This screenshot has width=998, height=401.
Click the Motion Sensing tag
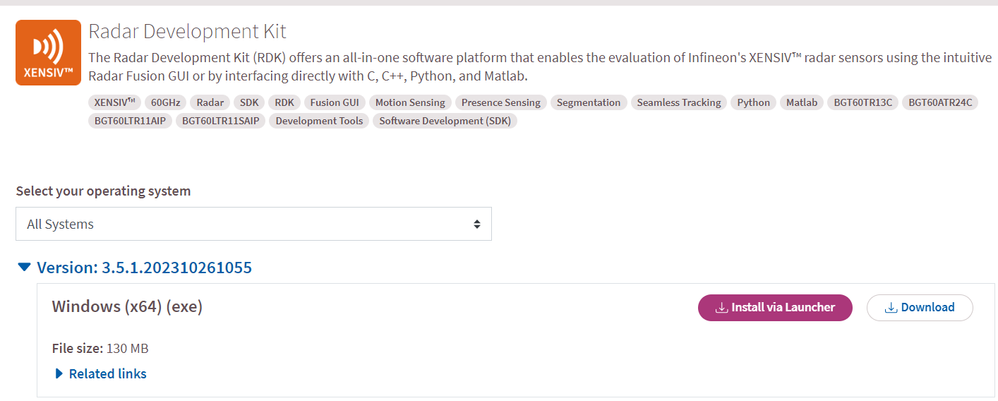(410, 102)
